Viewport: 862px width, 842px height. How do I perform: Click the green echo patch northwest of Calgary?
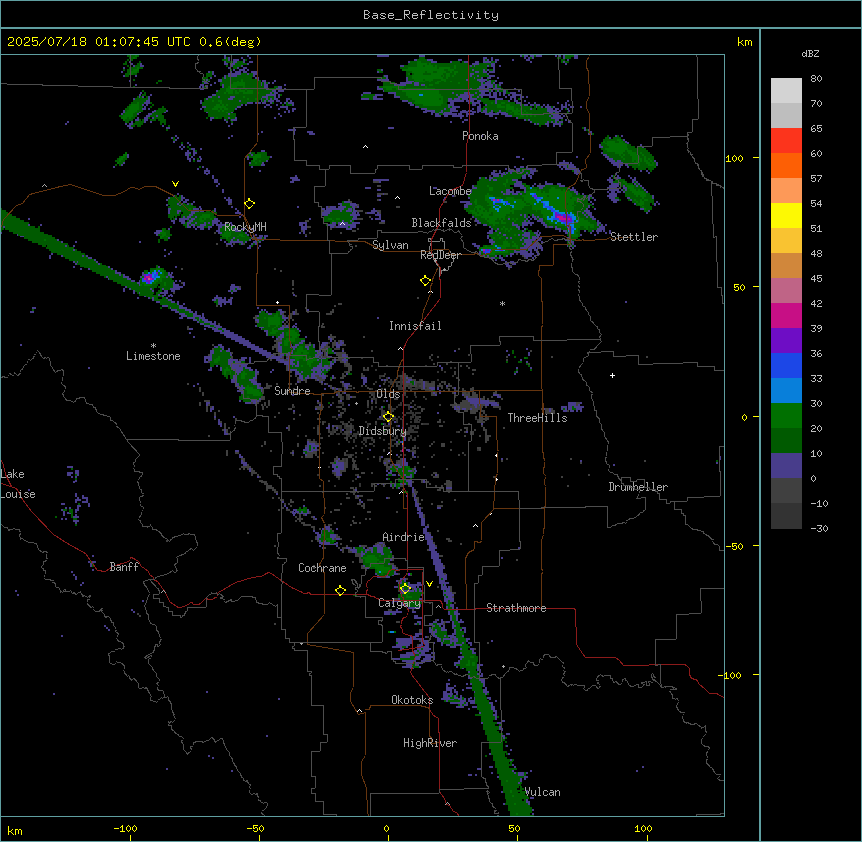376,558
